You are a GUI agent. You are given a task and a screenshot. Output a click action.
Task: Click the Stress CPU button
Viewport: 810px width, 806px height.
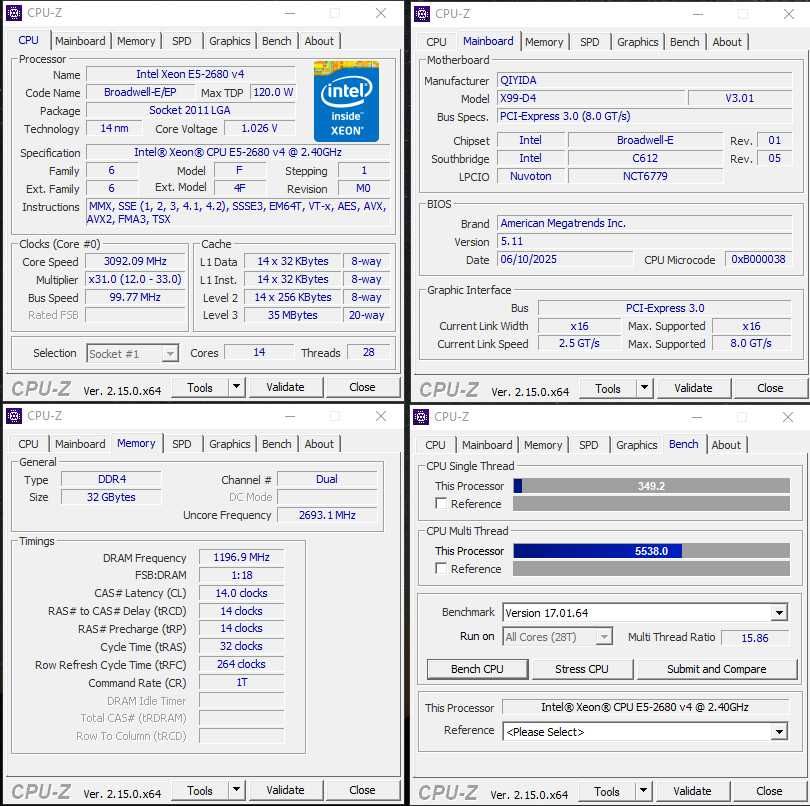point(582,669)
